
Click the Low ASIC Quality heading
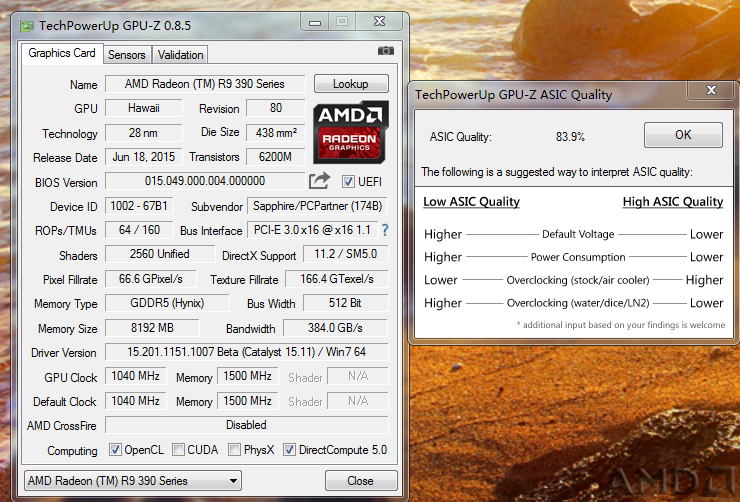click(x=471, y=202)
